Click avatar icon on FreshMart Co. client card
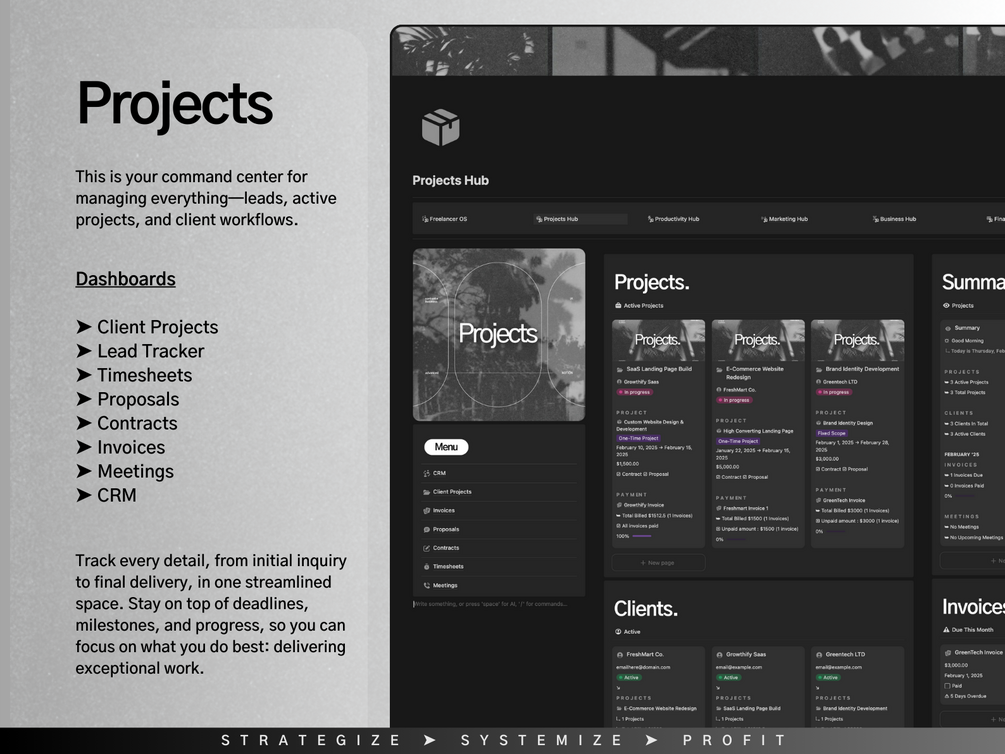The width and height of the screenshot is (1005, 754). tap(620, 655)
